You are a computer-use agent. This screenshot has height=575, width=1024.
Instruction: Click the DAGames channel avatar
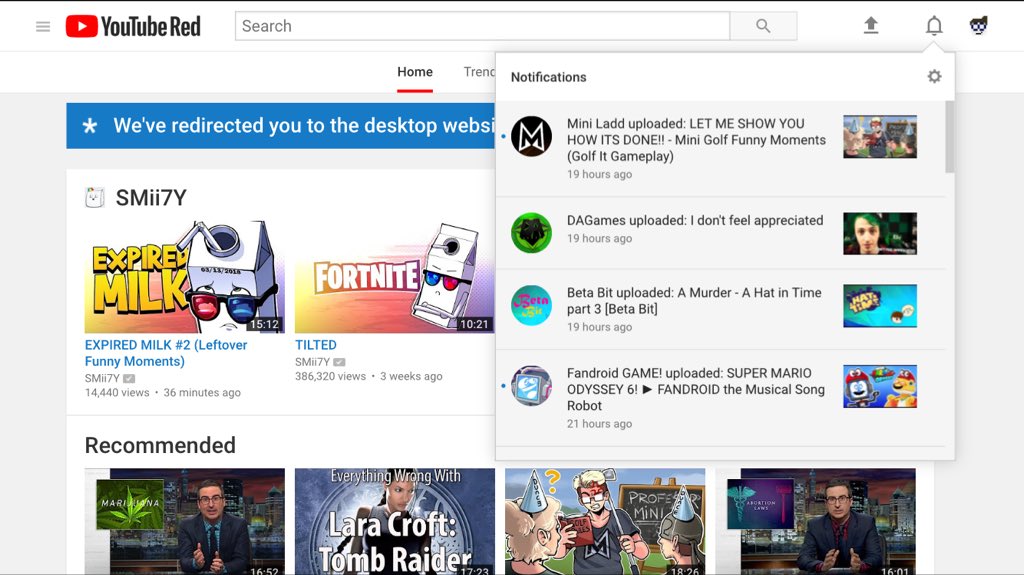pos(531,233)
